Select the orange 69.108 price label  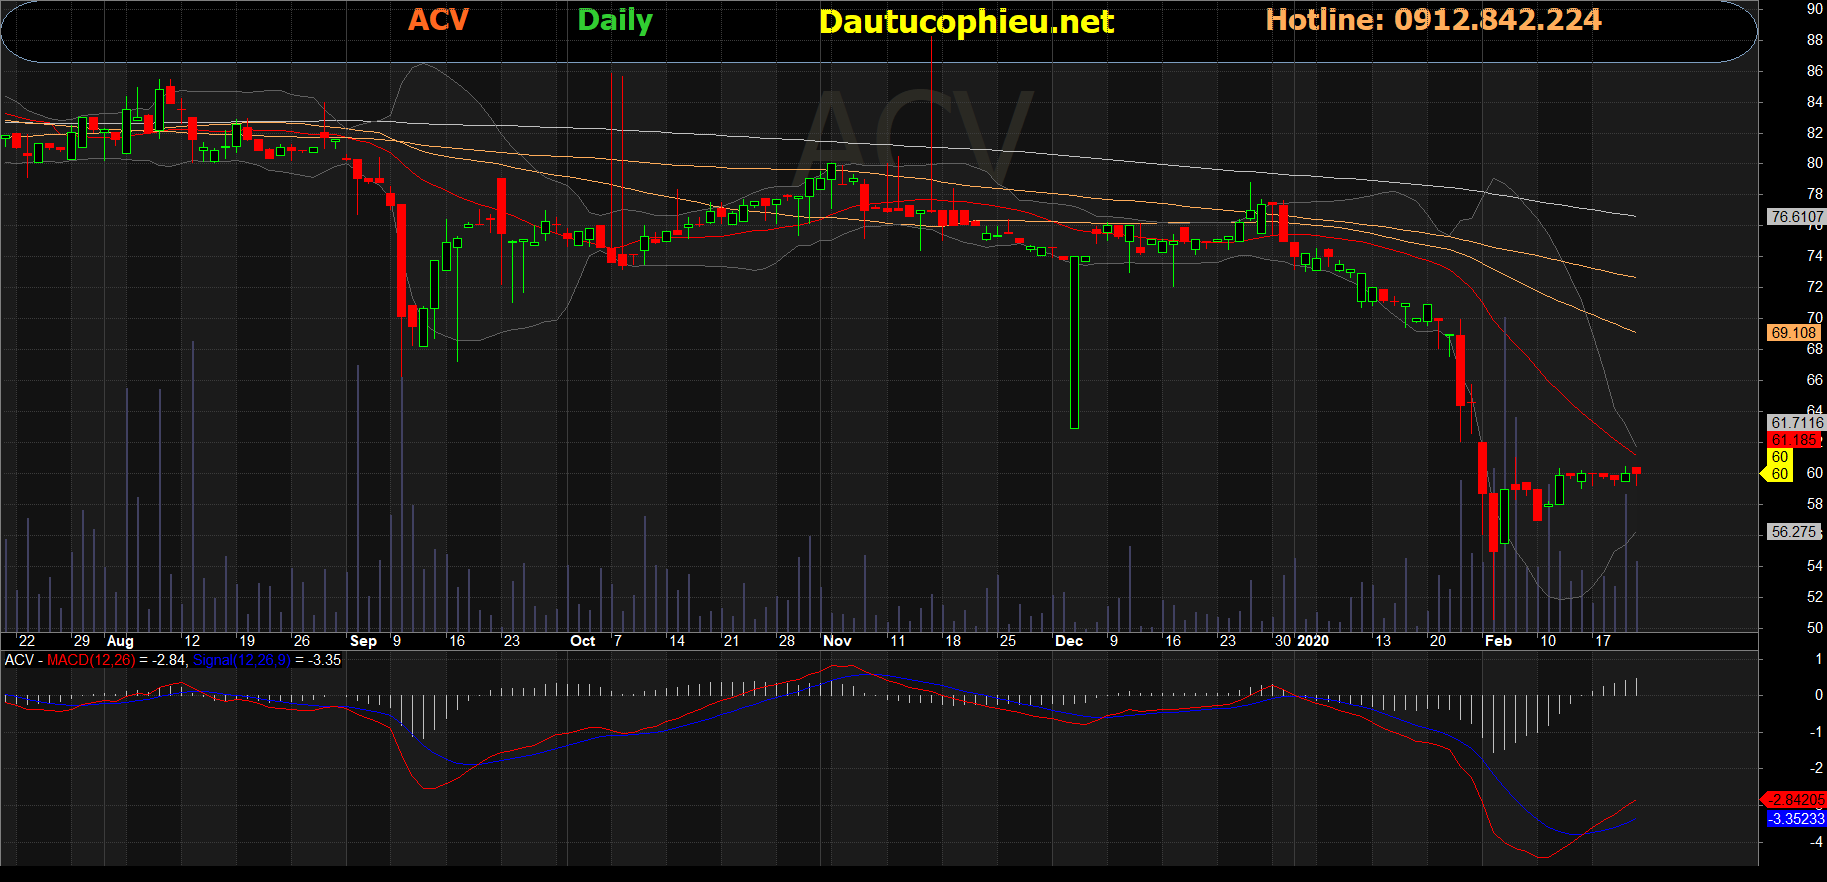pos(1793,333)
